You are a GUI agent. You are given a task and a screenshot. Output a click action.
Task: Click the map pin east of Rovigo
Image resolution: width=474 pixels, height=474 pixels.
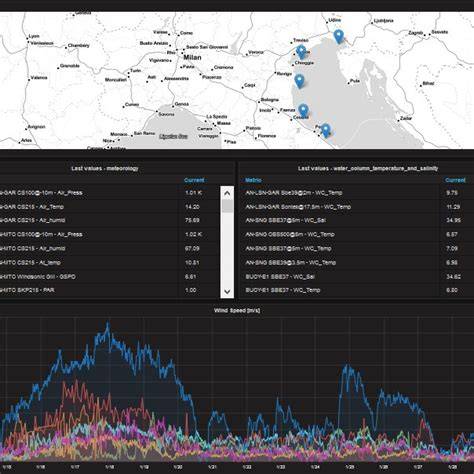pos(300,81)
